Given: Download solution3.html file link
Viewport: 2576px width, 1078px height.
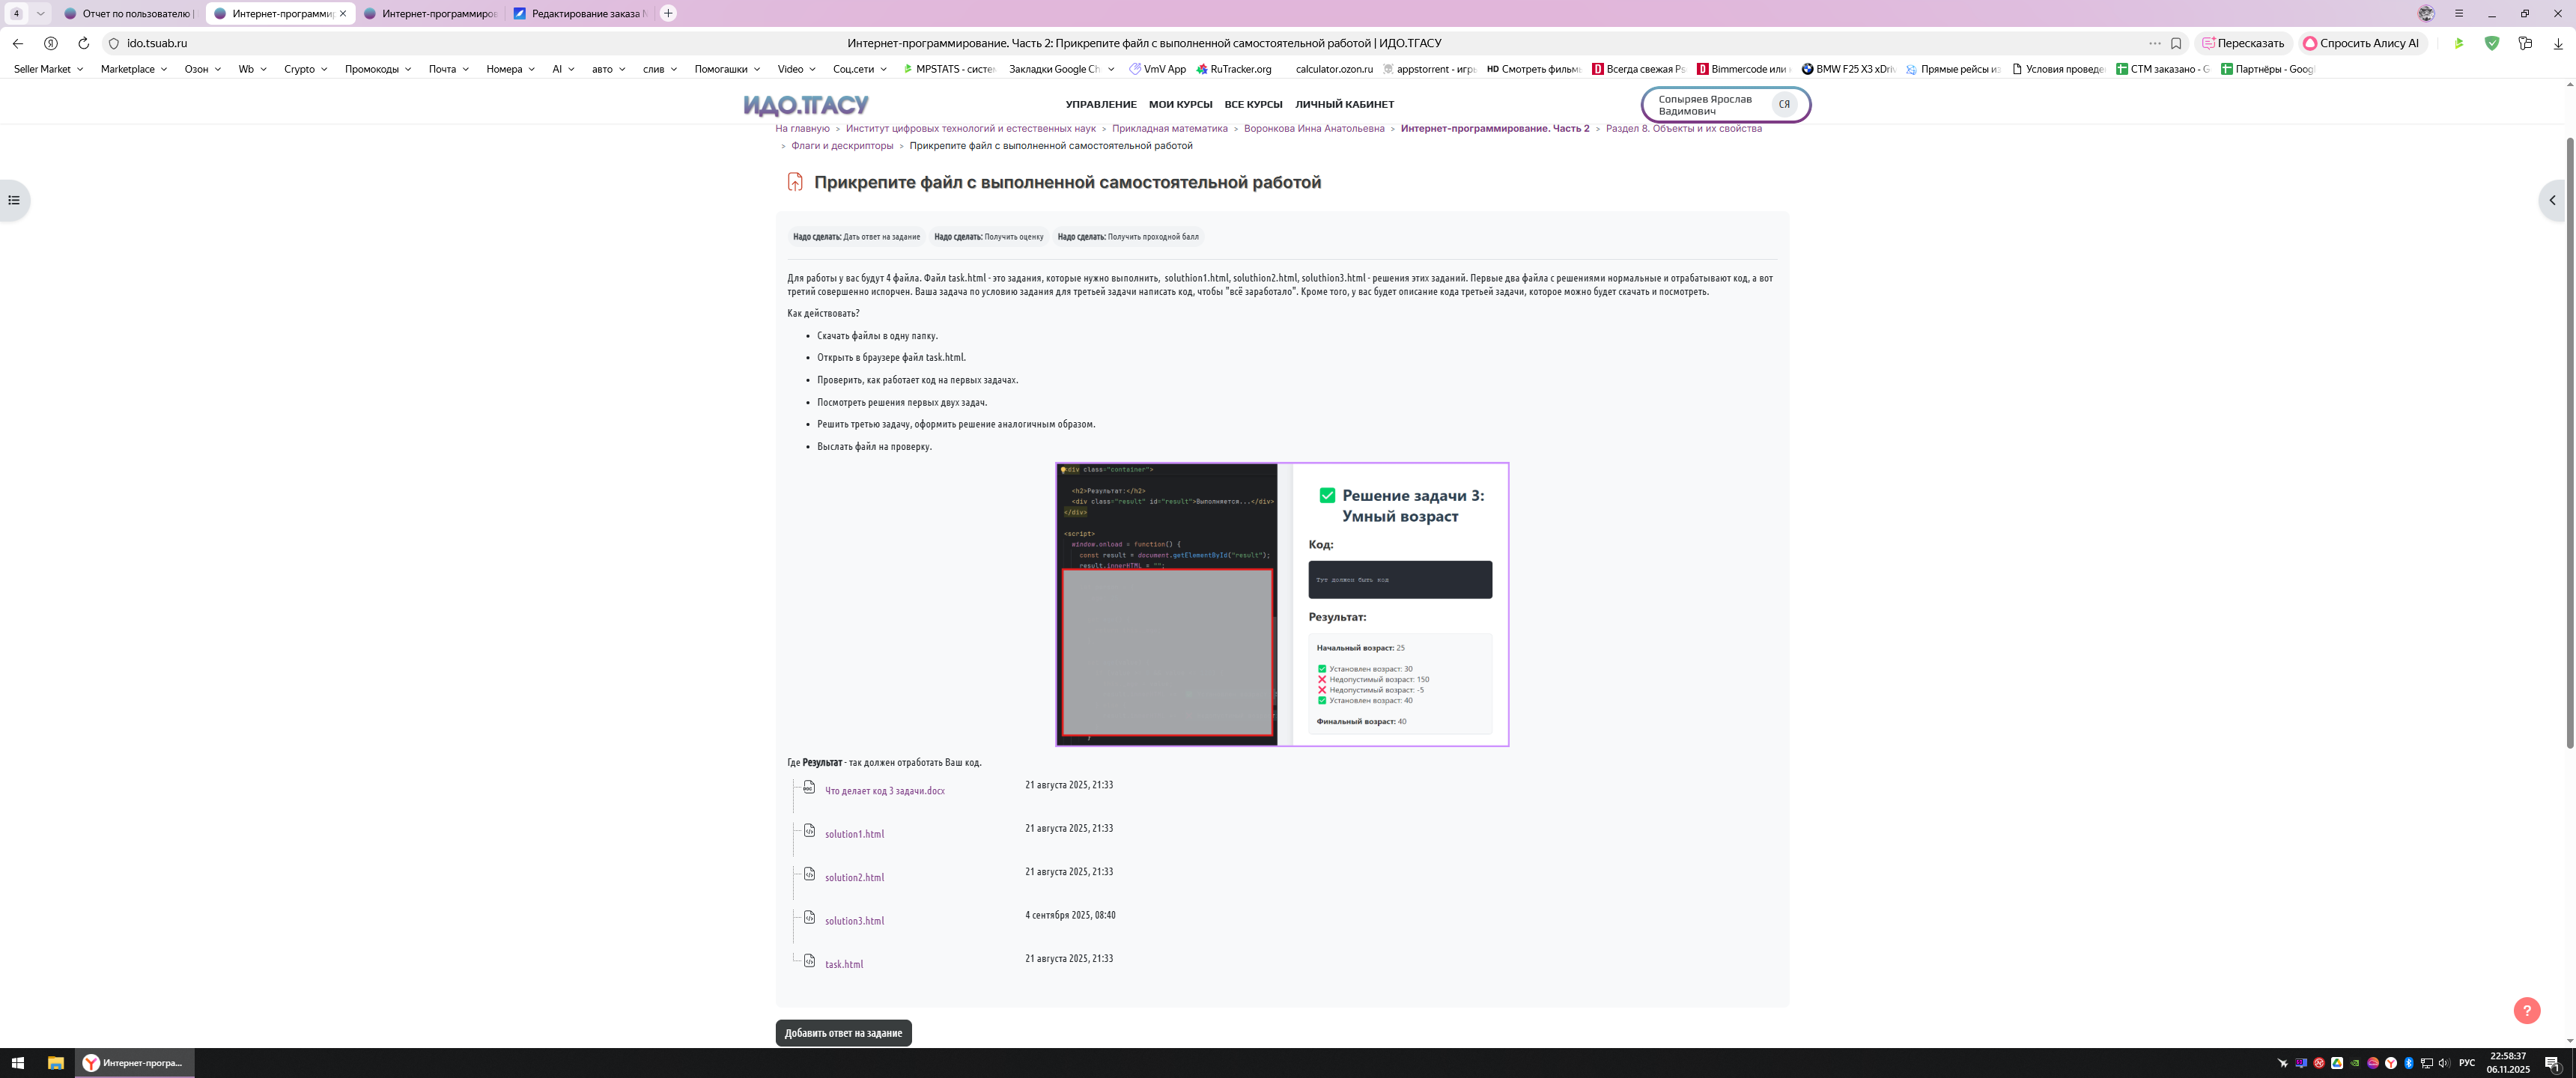Looking at the screenshot, I should pyautogui.click(x=854, y=921).
